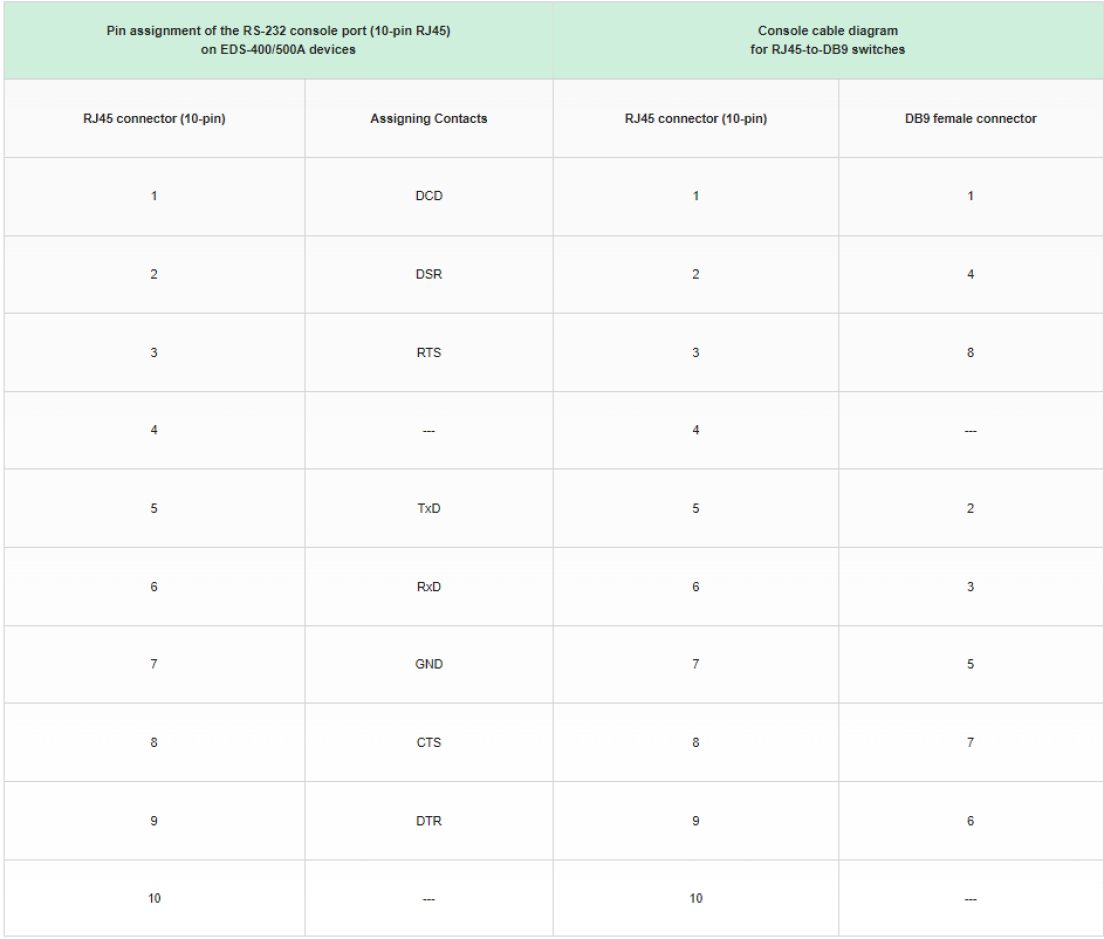Click the DSR contact cell
The image size is (1104, 939).
[x=429, y=275]
